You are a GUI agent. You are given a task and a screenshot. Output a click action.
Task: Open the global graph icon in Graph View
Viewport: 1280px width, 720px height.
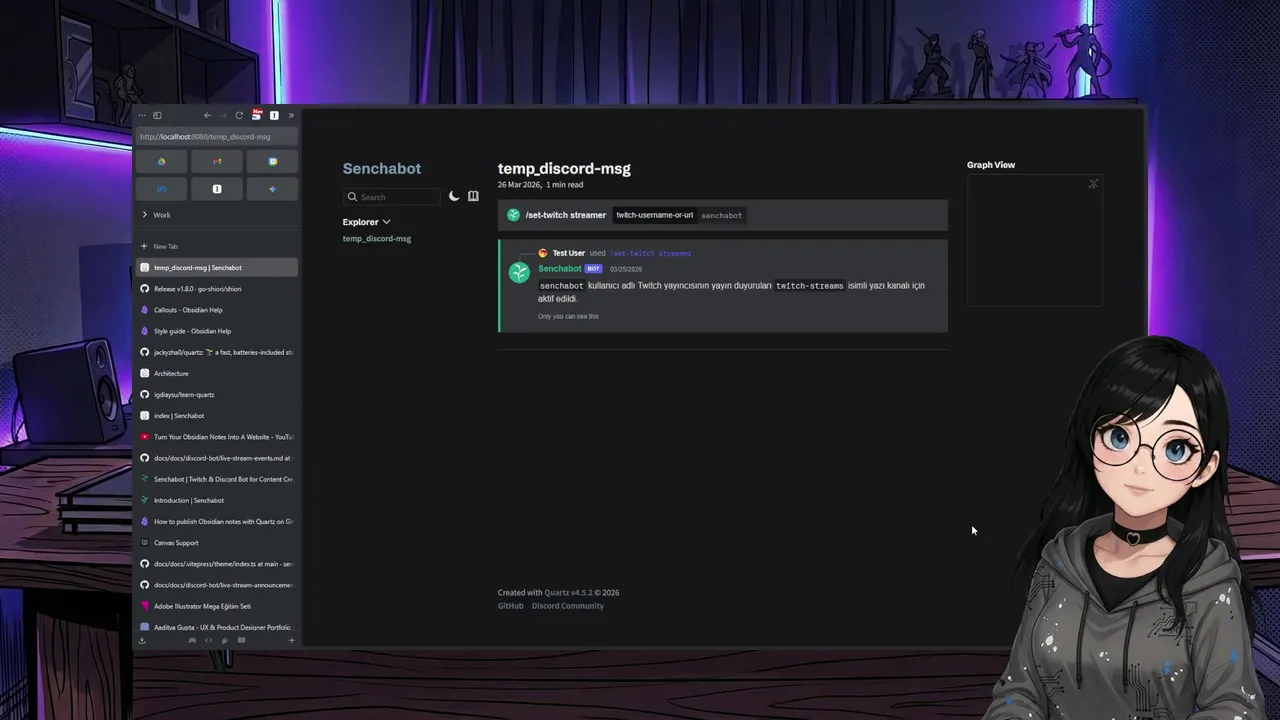click(1093, 184)
